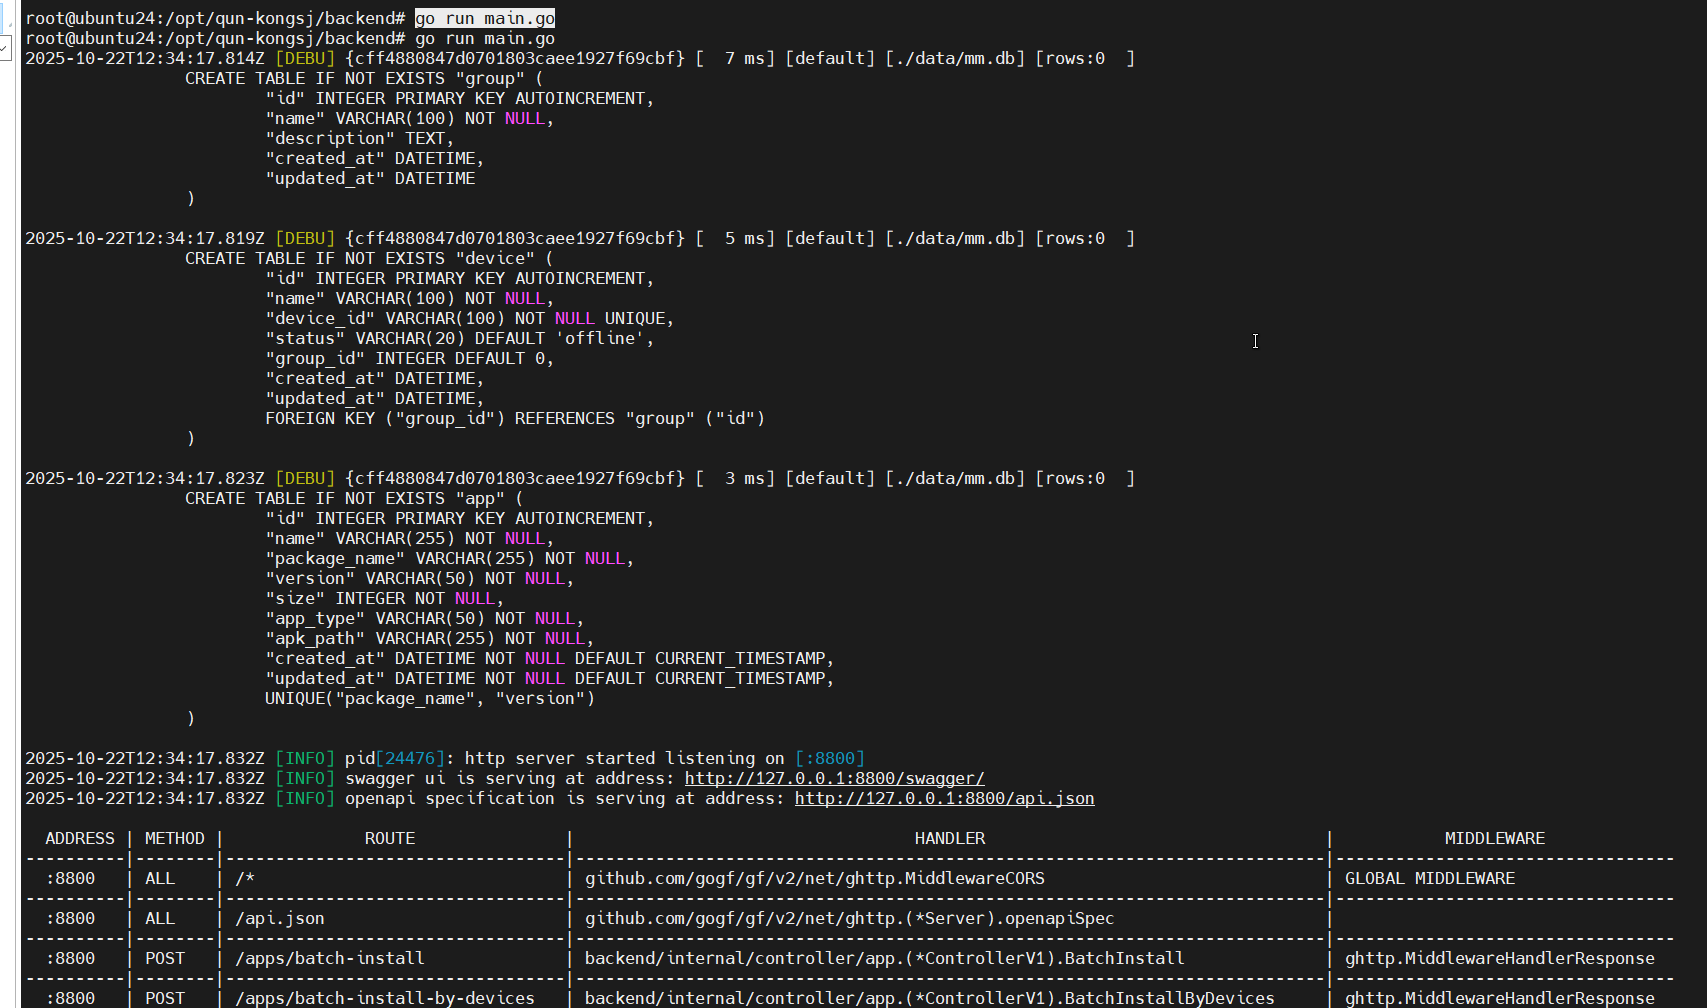1707x1008 pixels.
Task: Open the swagger UI address link
Action: coord(834,778)
